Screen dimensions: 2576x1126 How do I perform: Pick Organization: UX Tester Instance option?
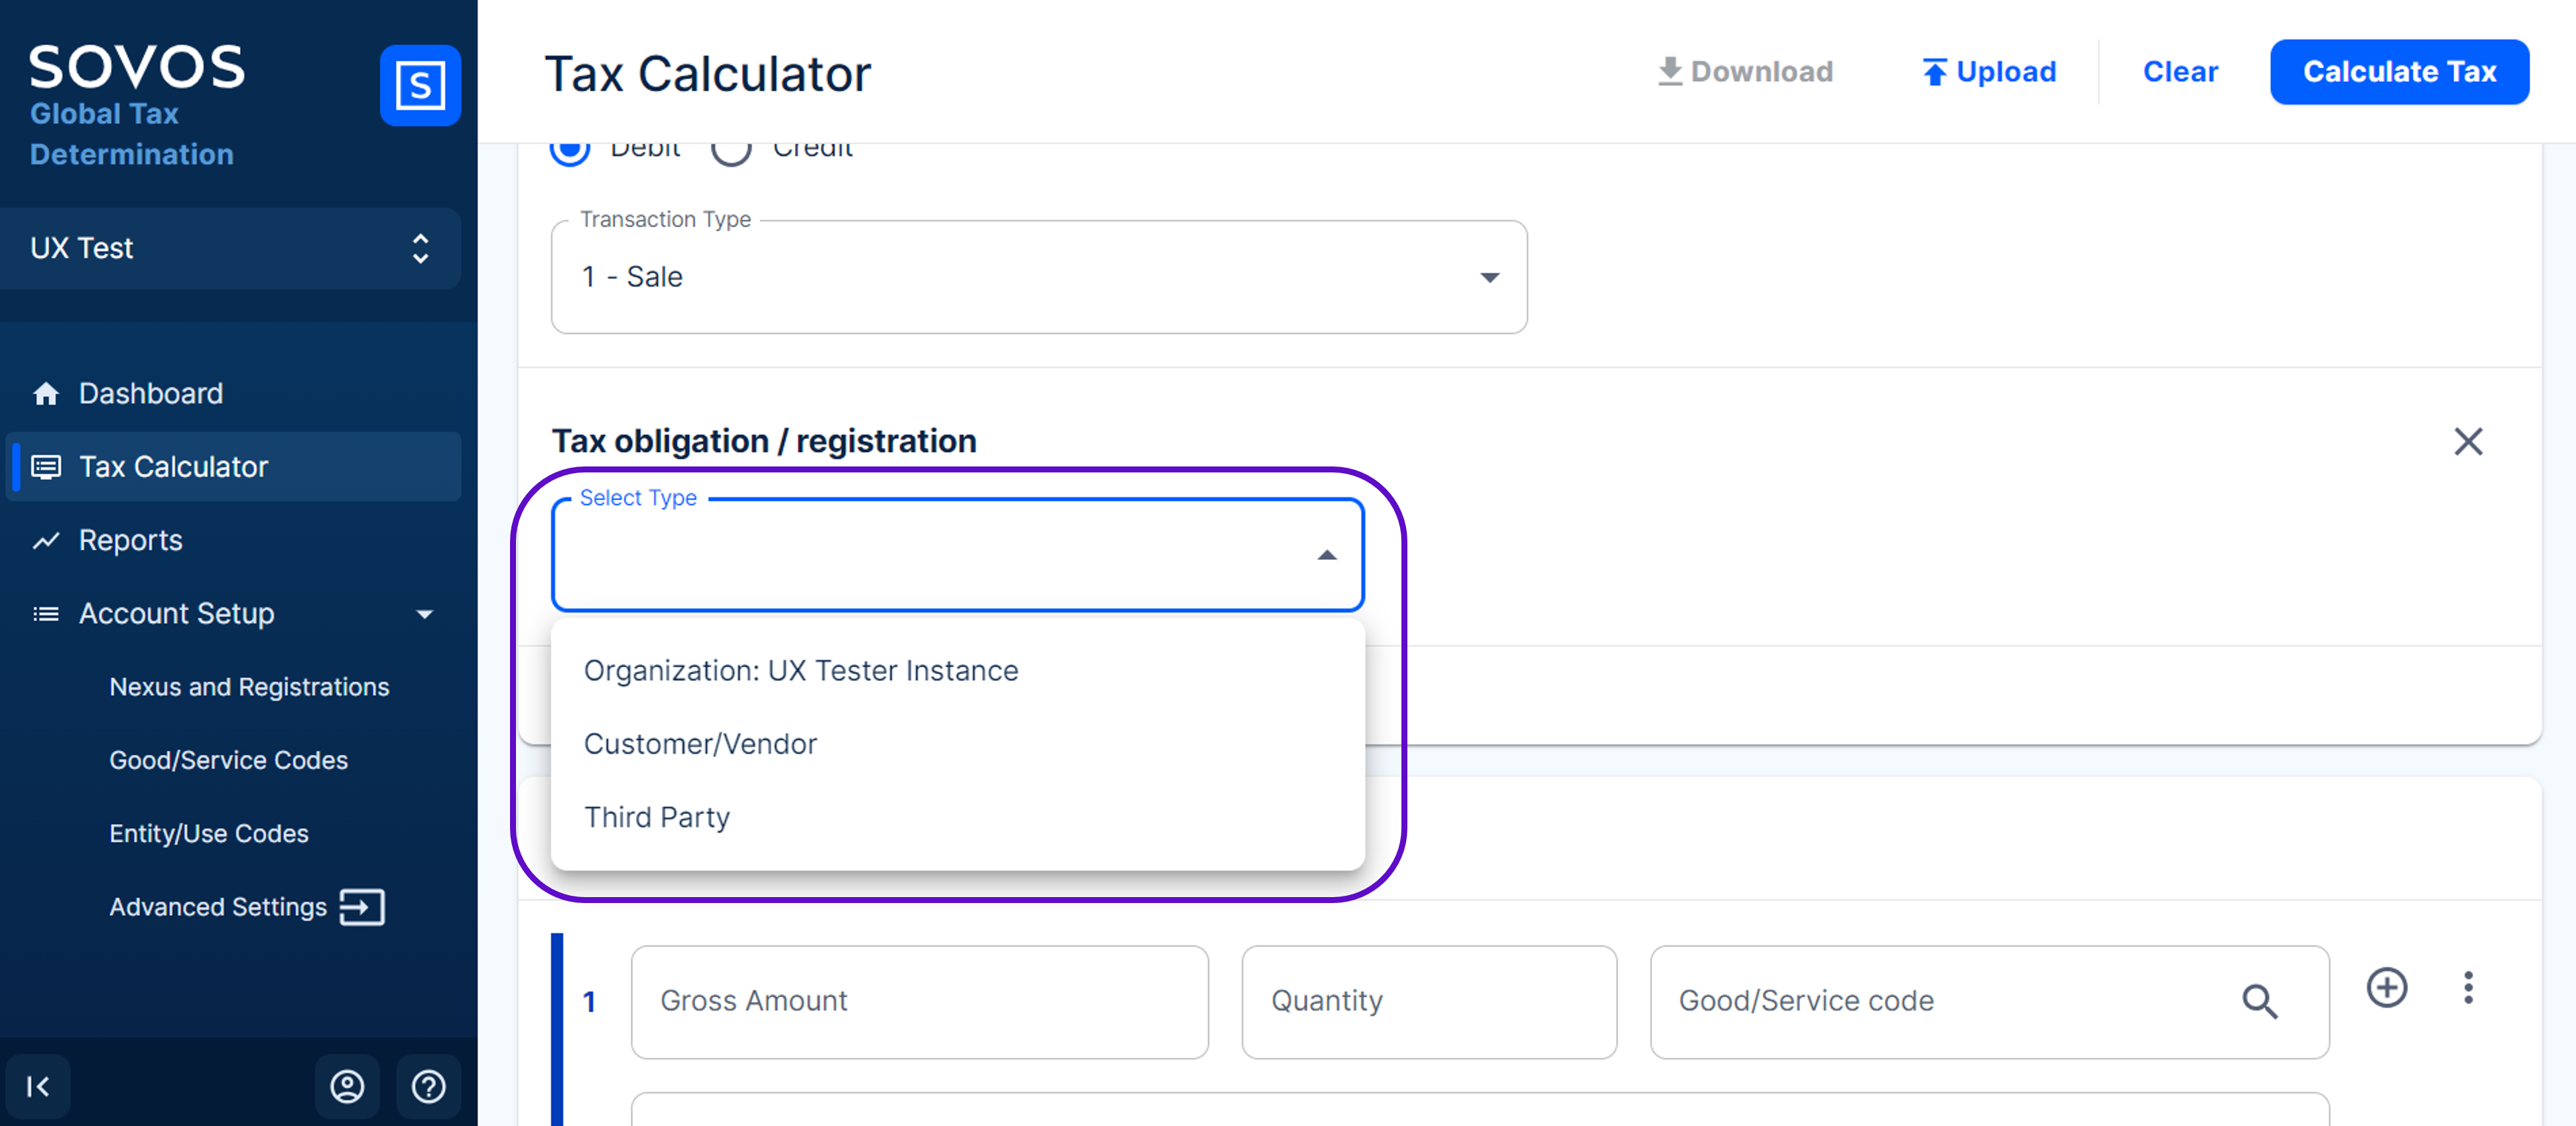click(800, 670)
